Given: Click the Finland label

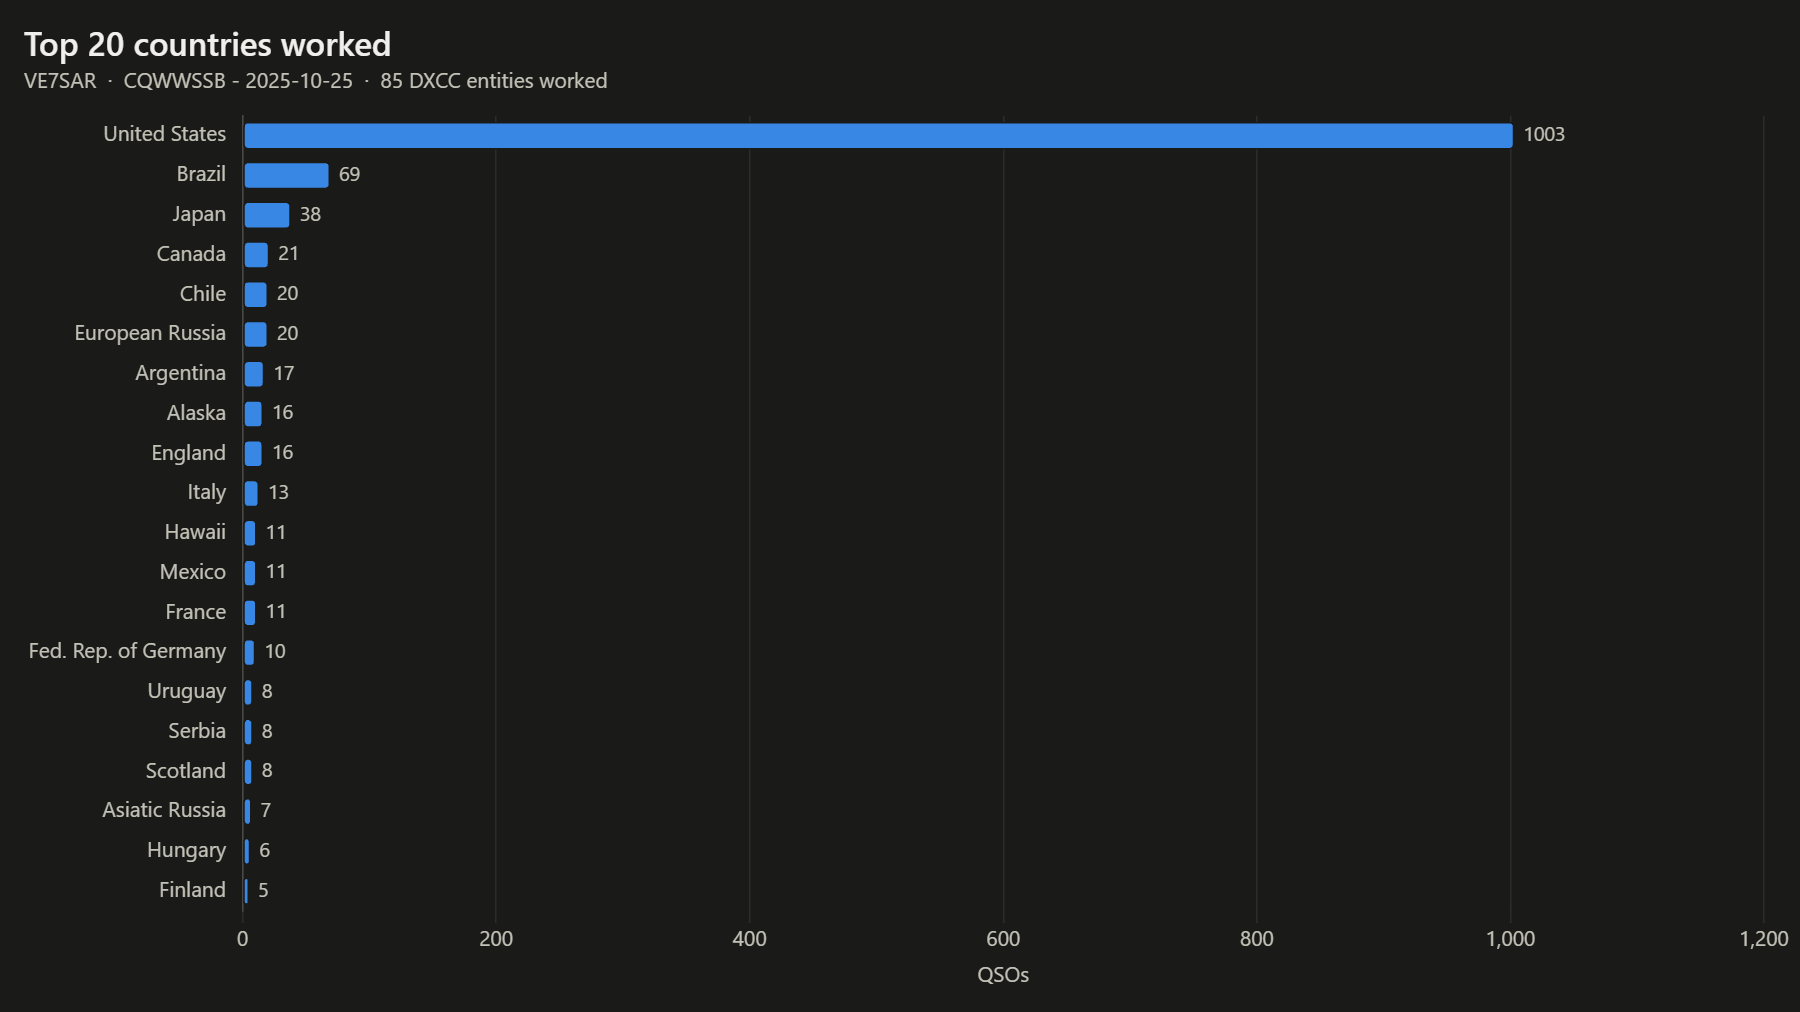Looking at the screenshot, I should point(193,890).
